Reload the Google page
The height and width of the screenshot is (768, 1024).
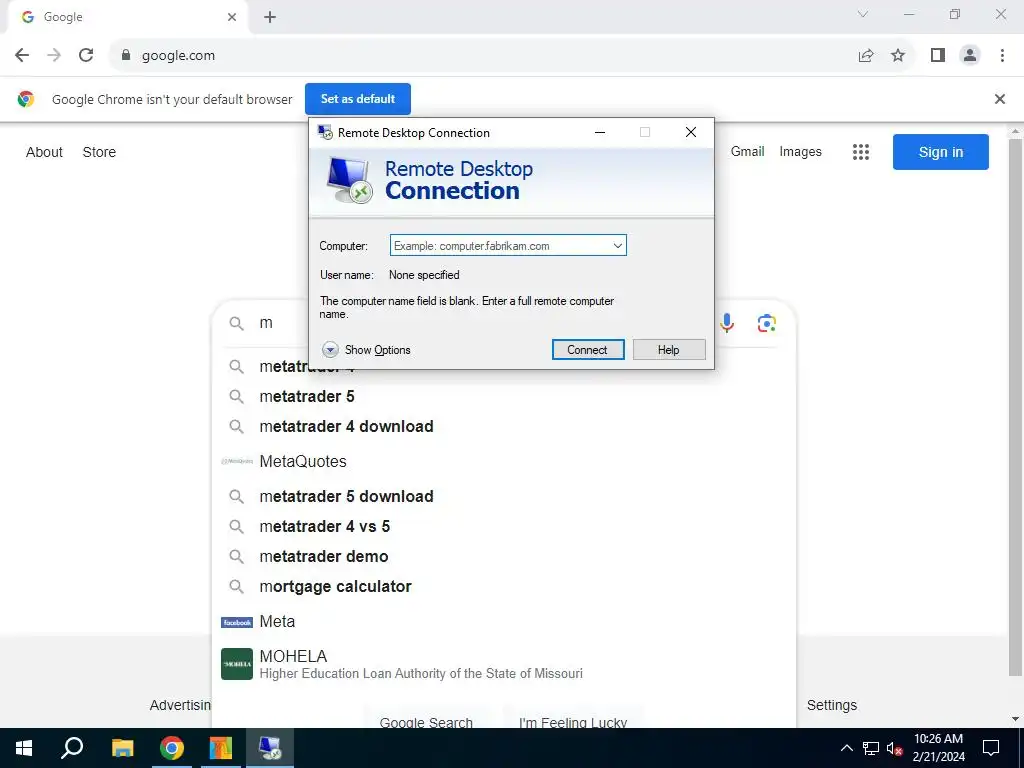(86, 56)
